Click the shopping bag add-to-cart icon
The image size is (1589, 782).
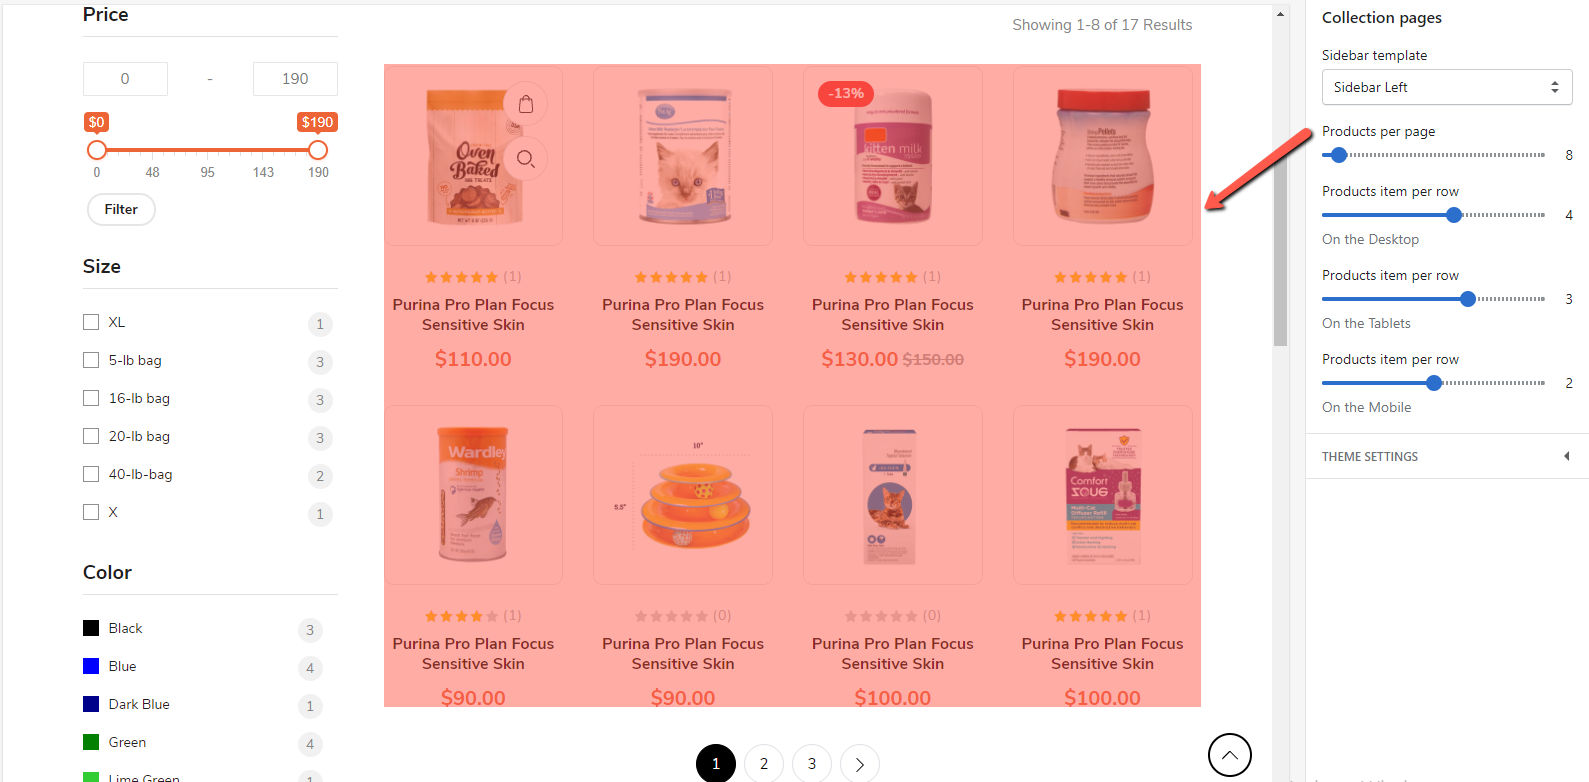tap(526, 104)
